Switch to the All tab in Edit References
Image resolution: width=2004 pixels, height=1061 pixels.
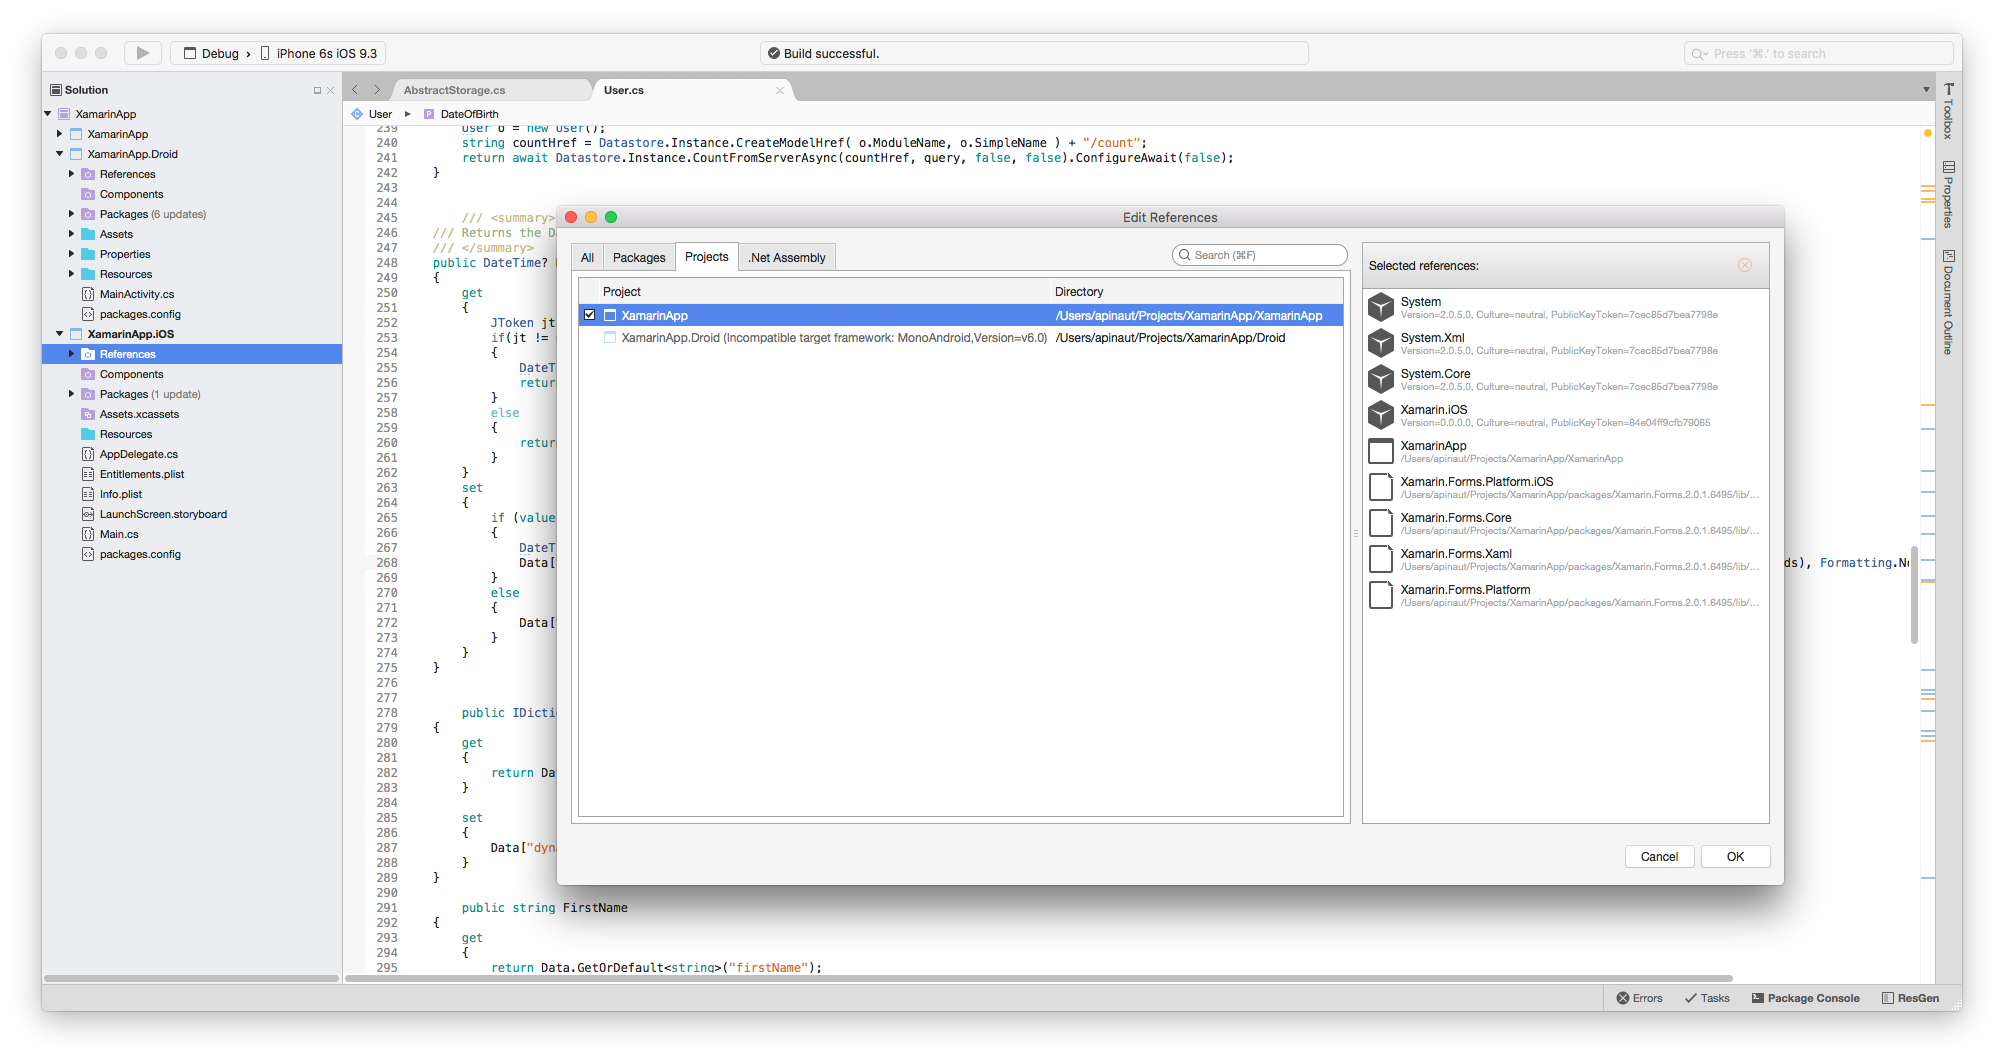click(x=588, y=257)
